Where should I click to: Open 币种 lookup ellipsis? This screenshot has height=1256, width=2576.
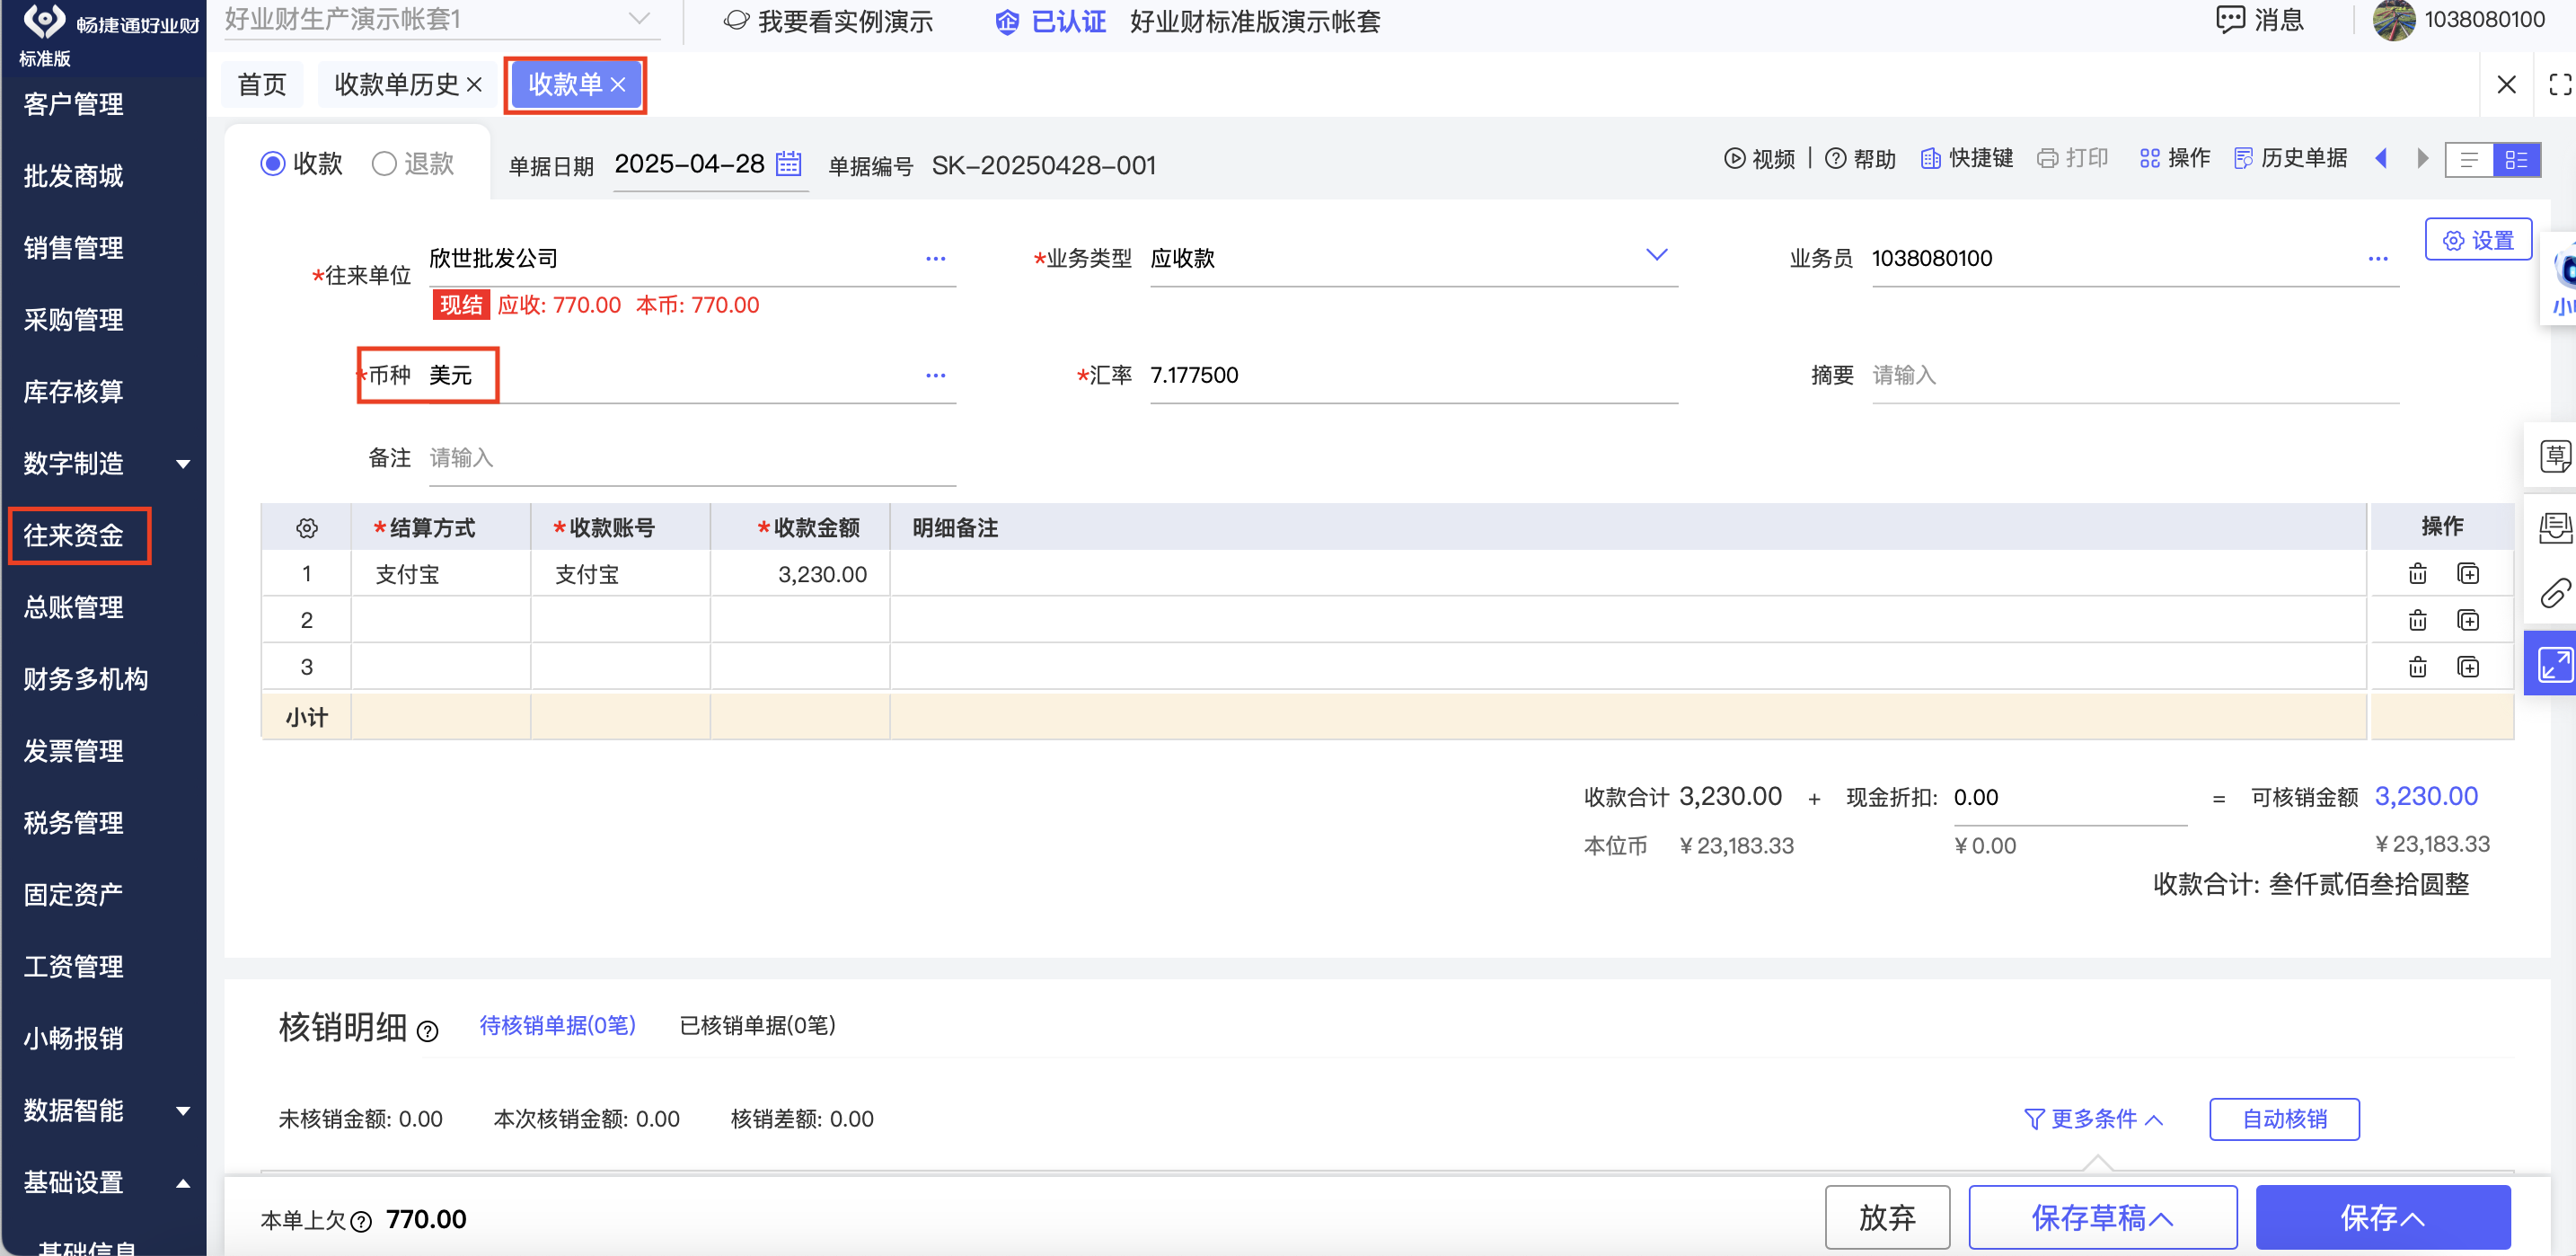pyautogui.click(x=935, y=375)
